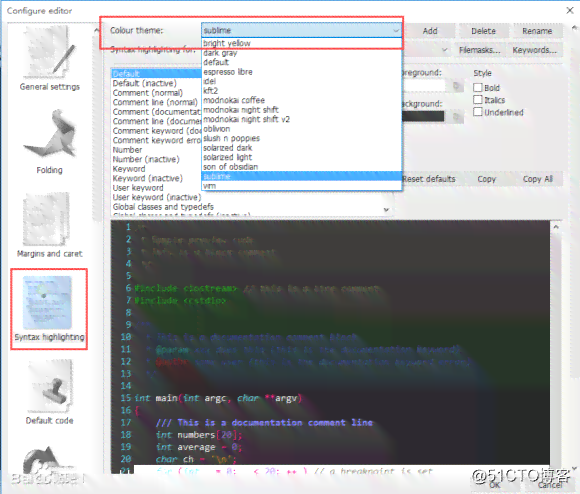Click the dark background colour swatch
This screenshot has height=494, width=580.
click(423, 116)
